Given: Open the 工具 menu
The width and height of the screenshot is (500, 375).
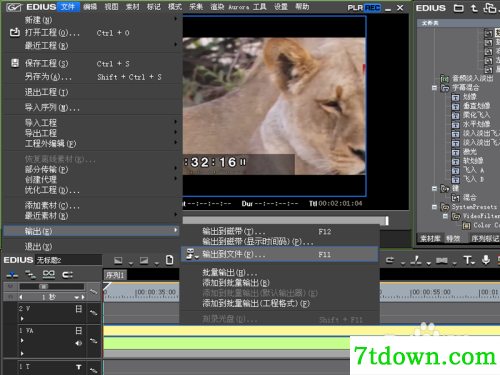Looking at the screenshot, I should [260, 7].
